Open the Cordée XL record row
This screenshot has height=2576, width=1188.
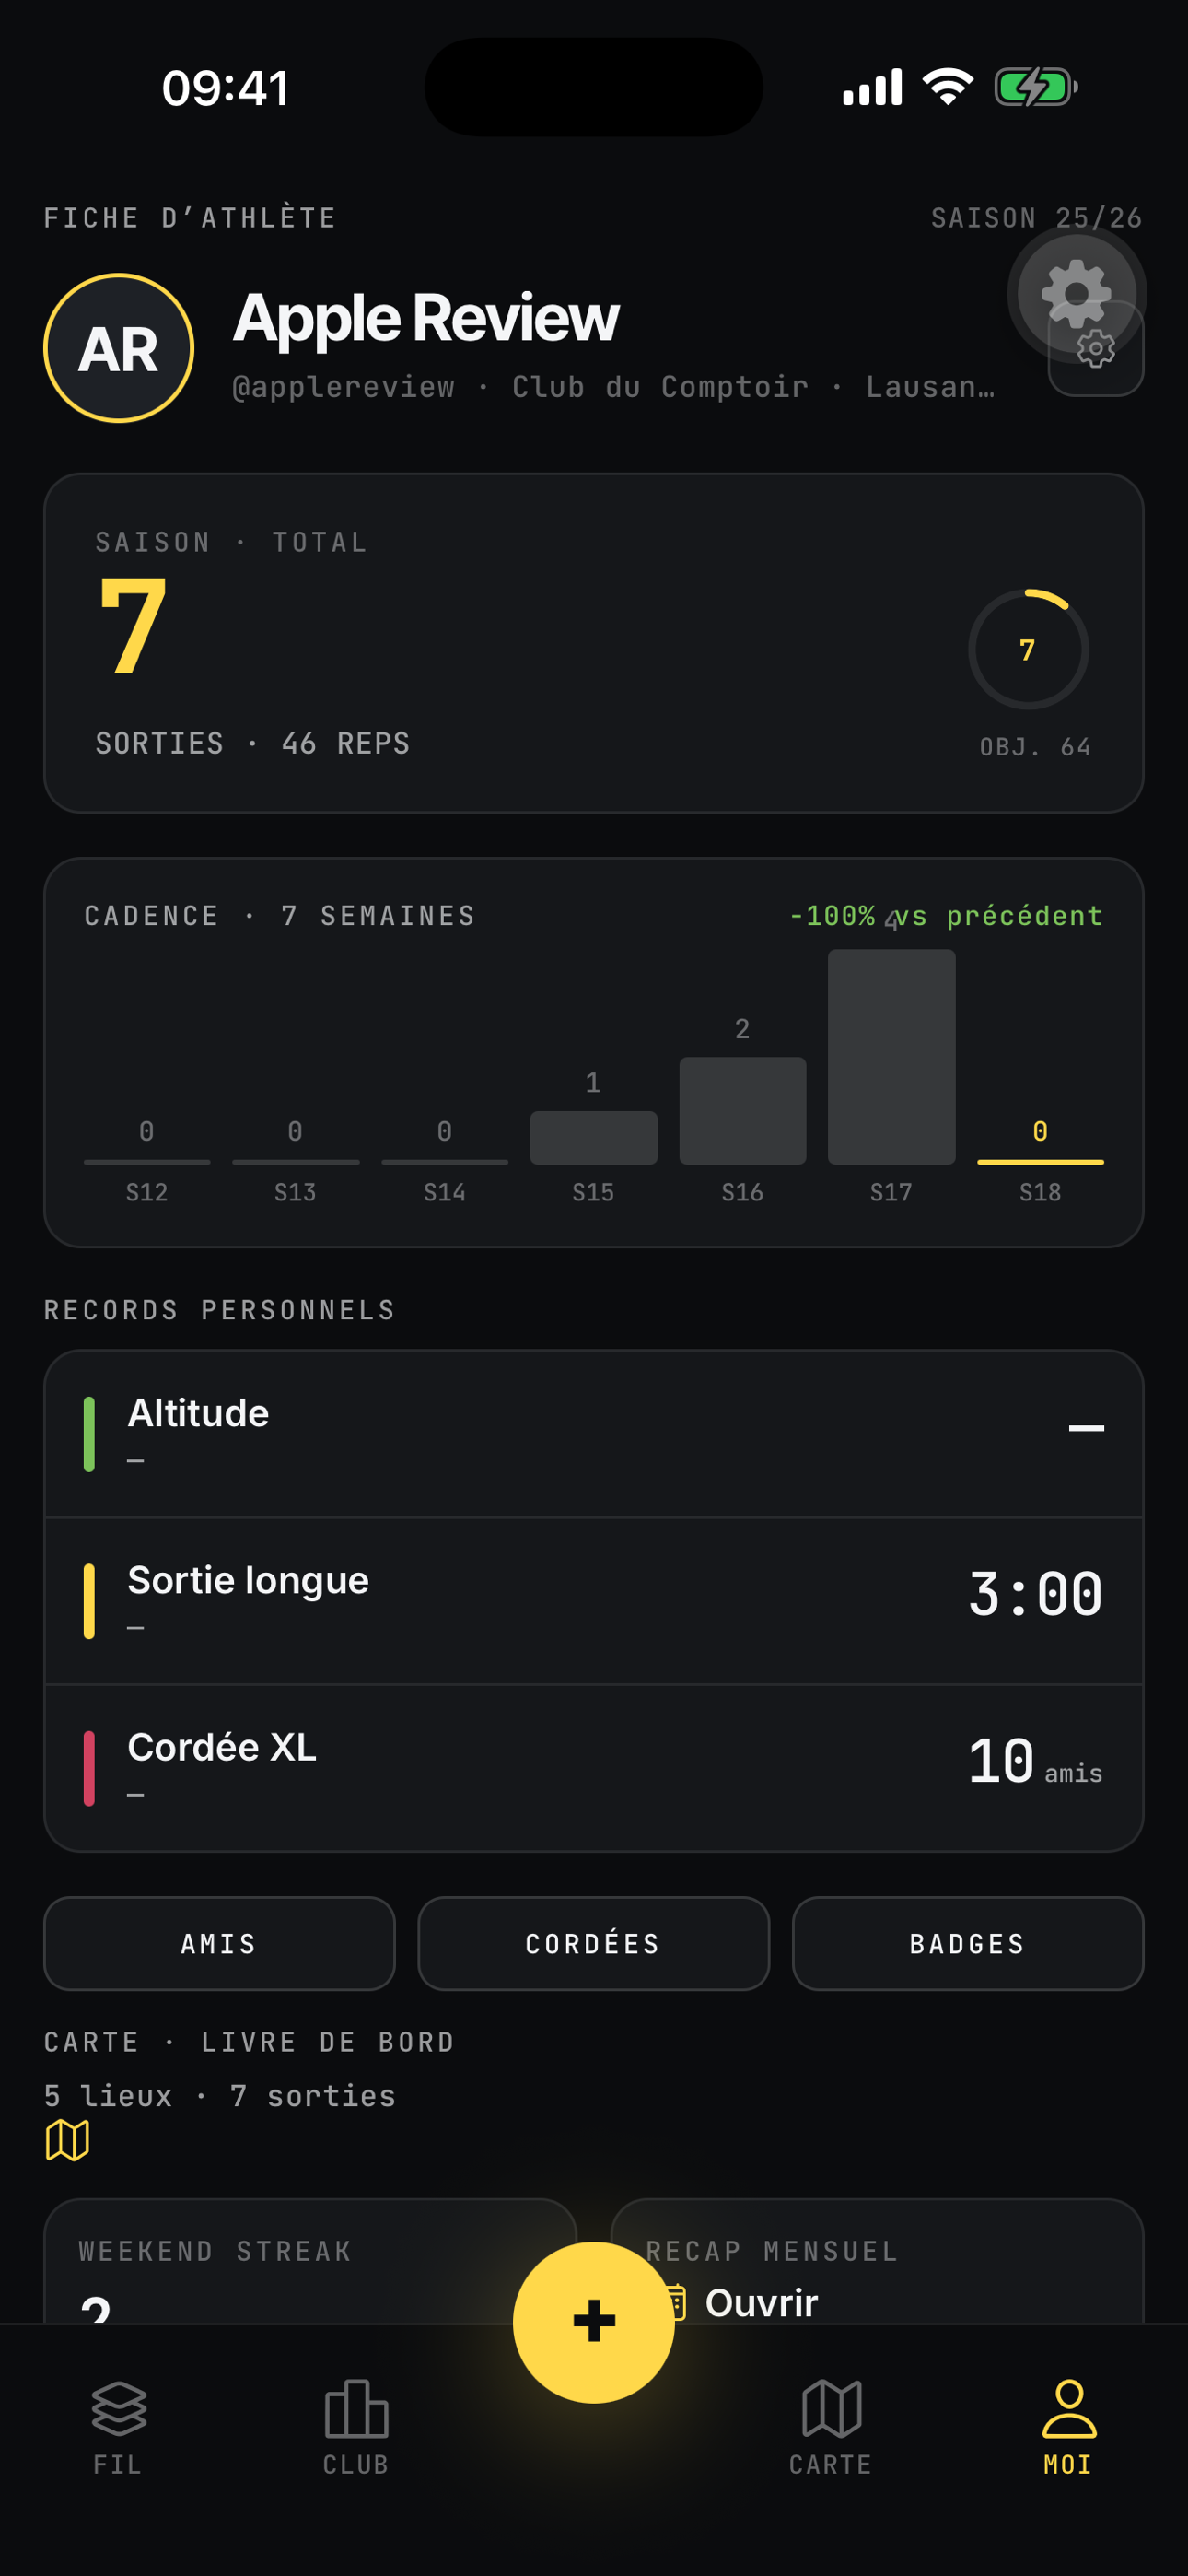pos(594,1768)
